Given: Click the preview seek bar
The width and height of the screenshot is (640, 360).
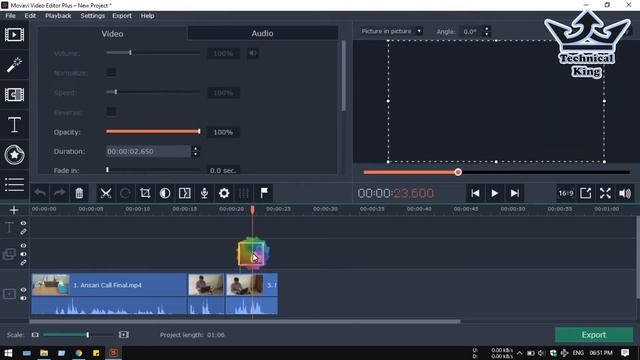Looking at the screenshot, I should pos(496,172).
